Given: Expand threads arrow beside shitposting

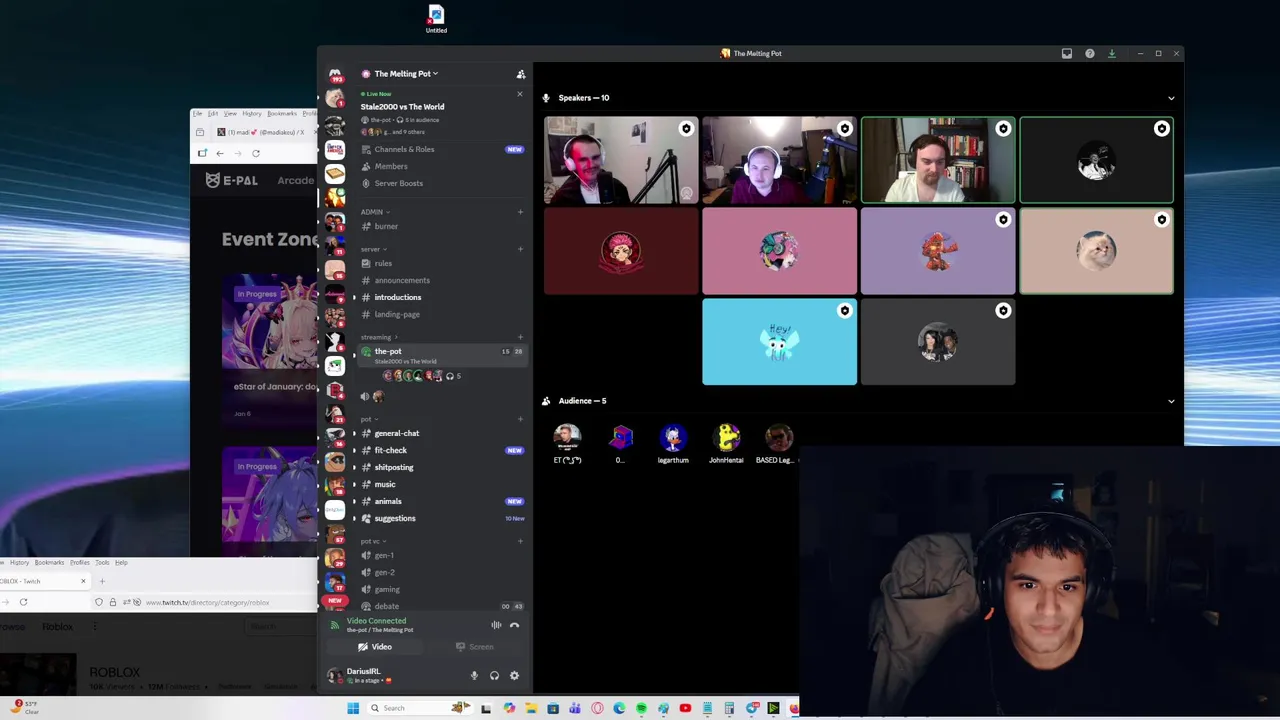Looking at the screenshot, I should [353, 467].
